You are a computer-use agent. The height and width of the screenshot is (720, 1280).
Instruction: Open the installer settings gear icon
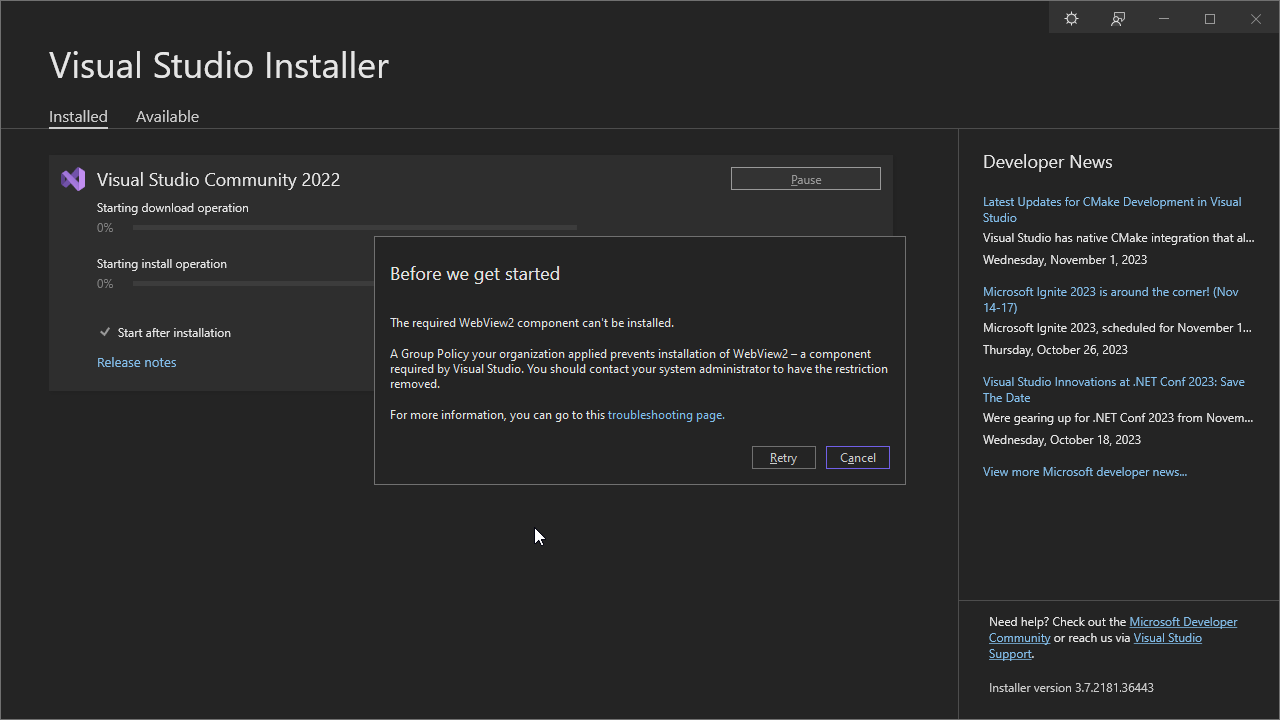click(x=1071, y=18)
